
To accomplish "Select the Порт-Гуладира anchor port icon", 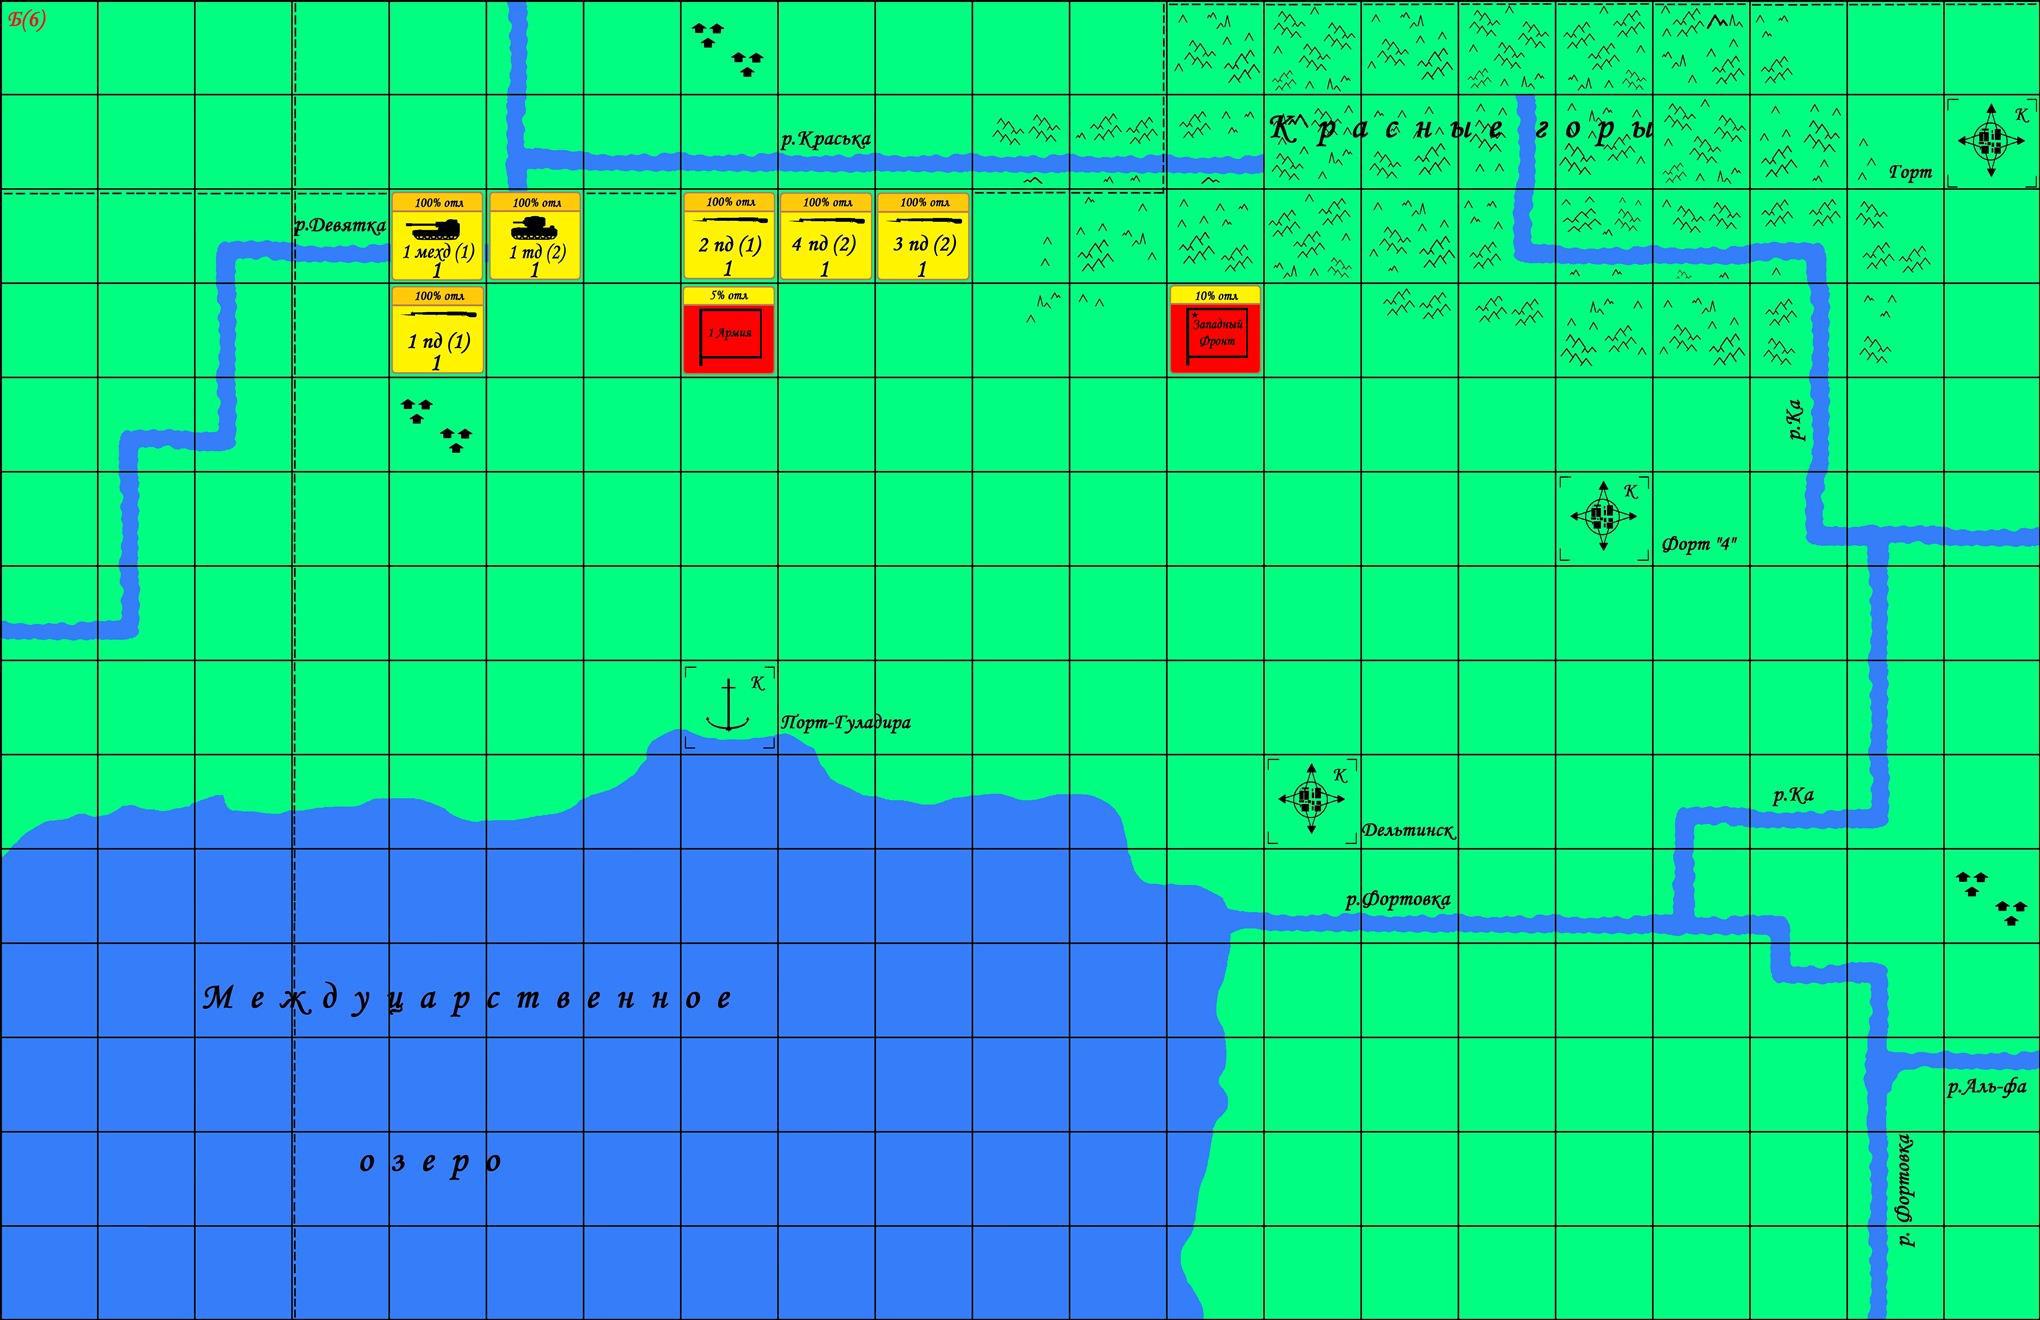I will [729, 704].
